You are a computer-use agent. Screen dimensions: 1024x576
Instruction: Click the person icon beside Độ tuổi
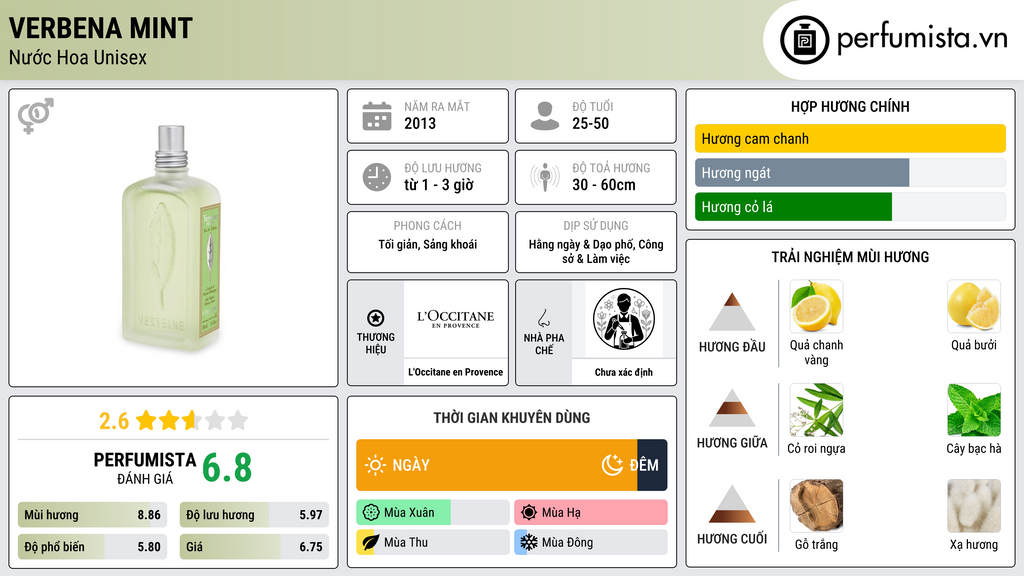545,116
